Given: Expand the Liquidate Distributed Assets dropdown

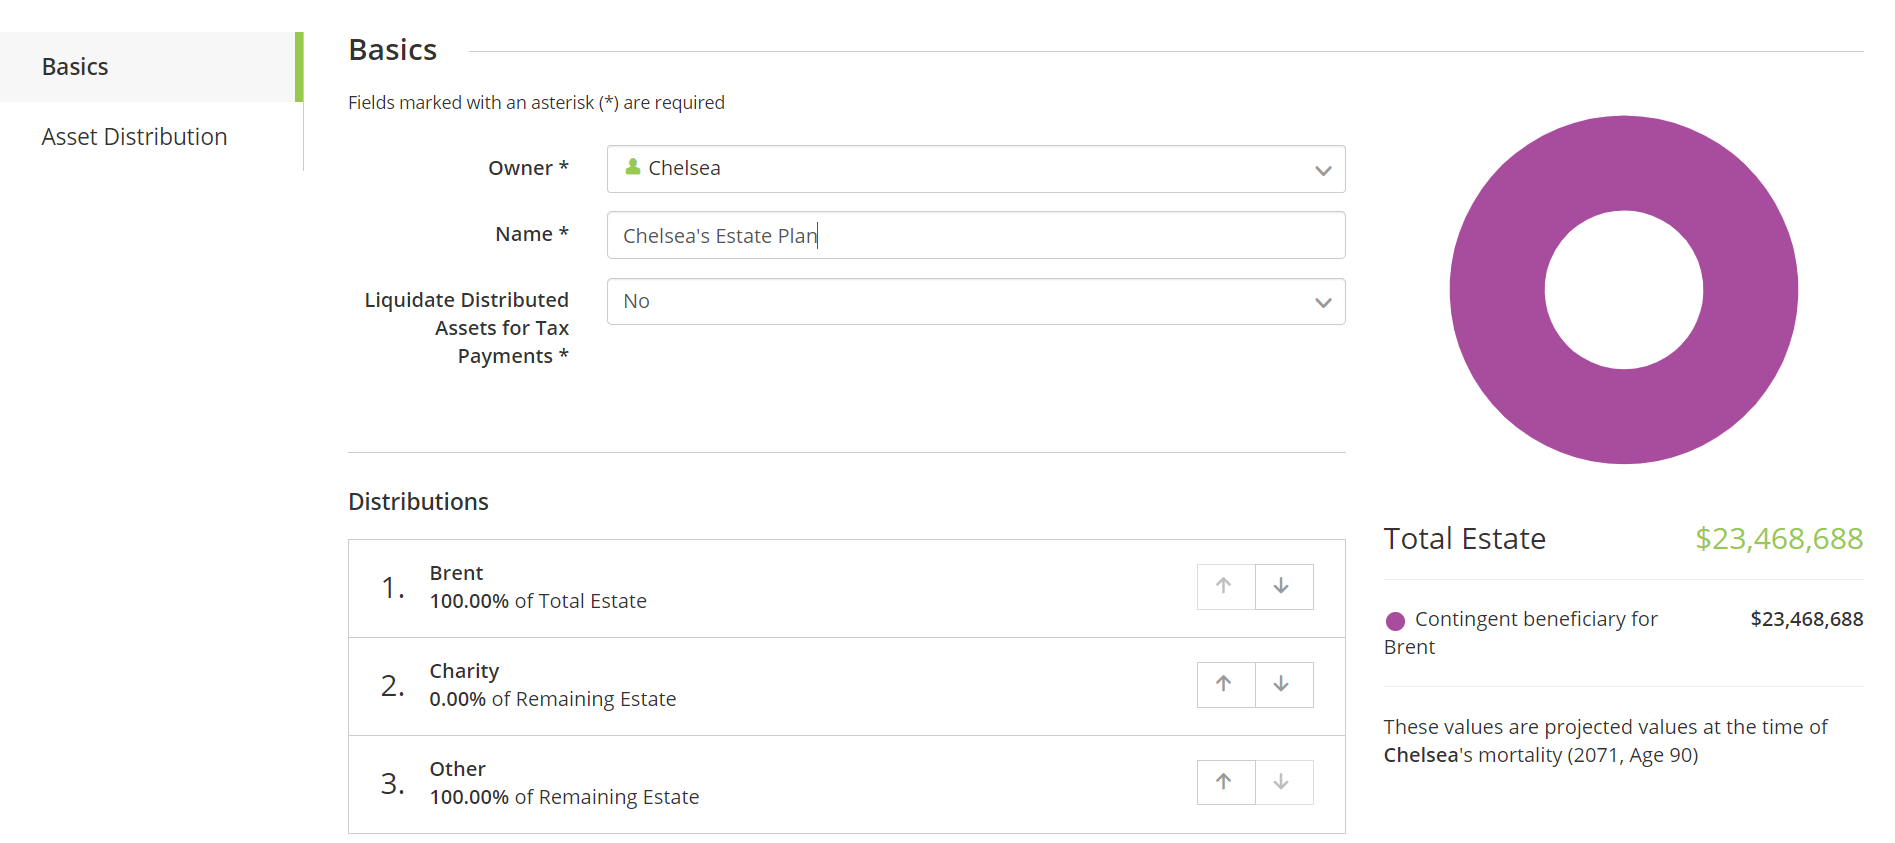Looking at the screenshot, I should click(975, 301).
